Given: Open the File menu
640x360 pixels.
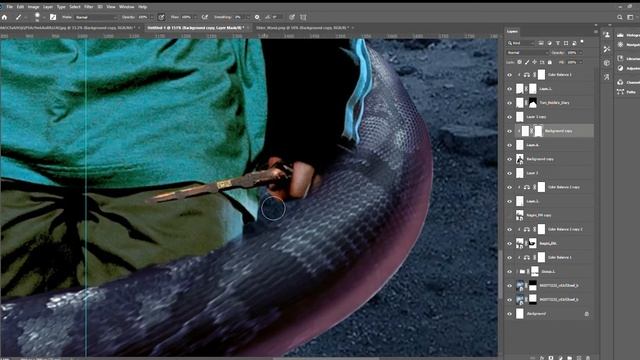Looking at the screenshot, I should 9,7.
